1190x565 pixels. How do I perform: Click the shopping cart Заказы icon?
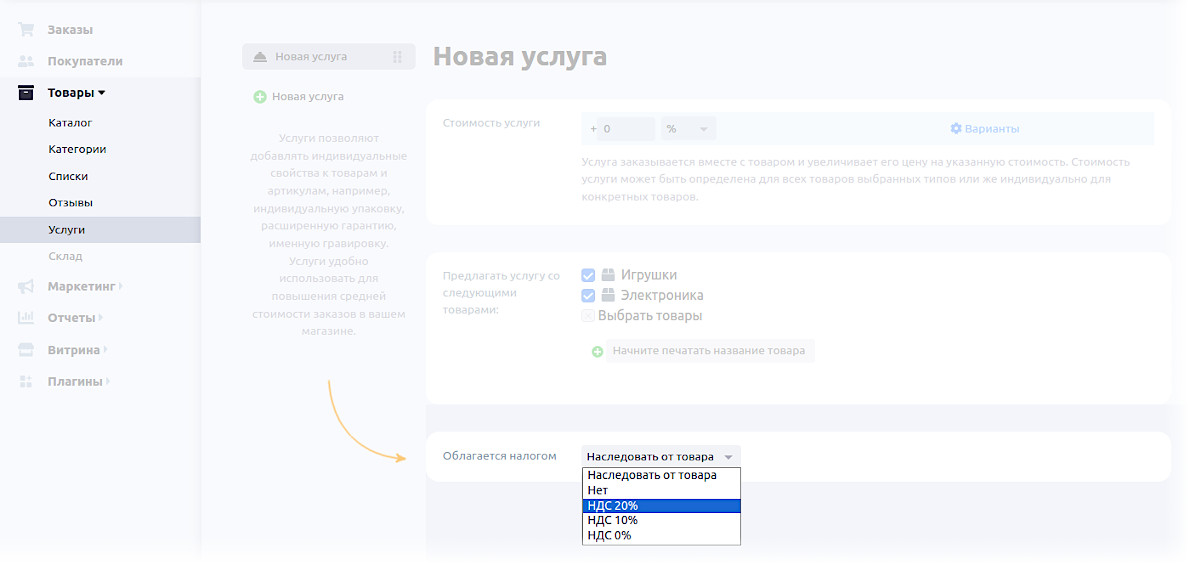point(26,30)
